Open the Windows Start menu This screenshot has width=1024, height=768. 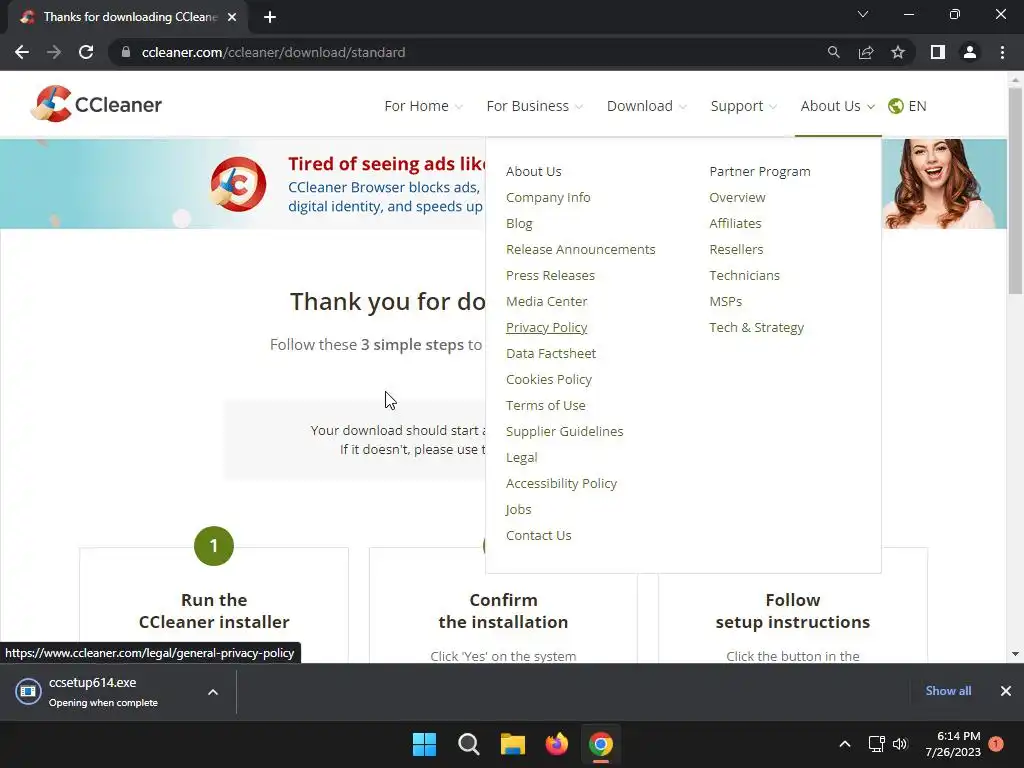pos(424,744)
